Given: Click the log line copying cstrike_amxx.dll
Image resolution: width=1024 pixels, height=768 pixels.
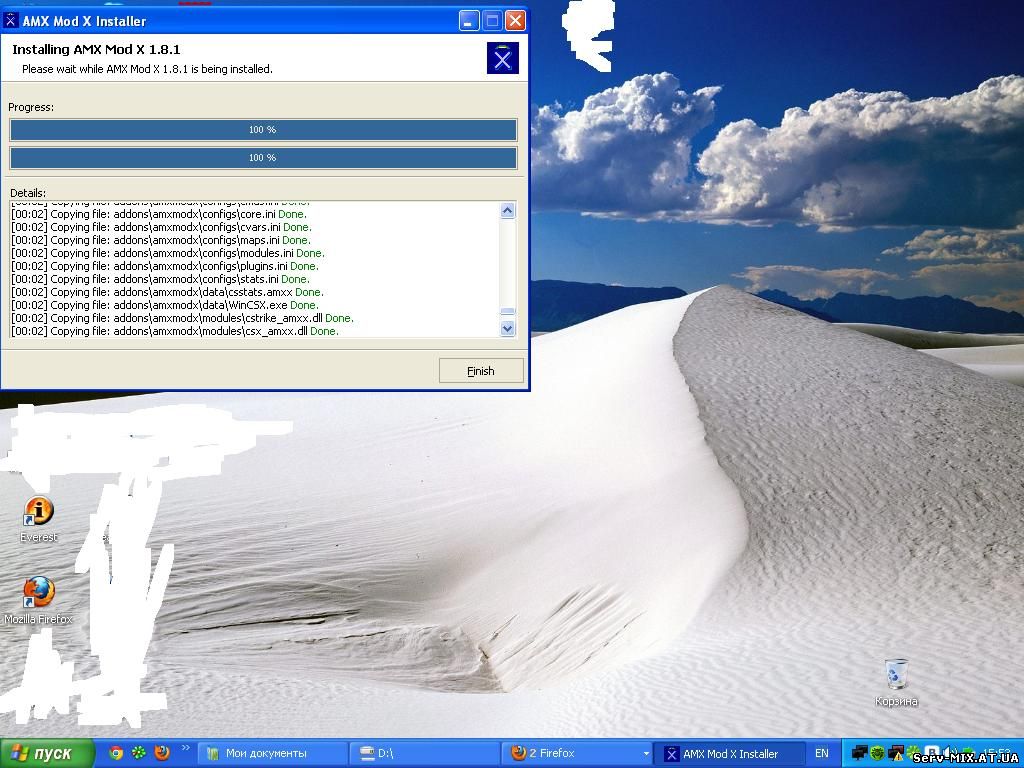Looking at the screenshot, I should (182, 318).
